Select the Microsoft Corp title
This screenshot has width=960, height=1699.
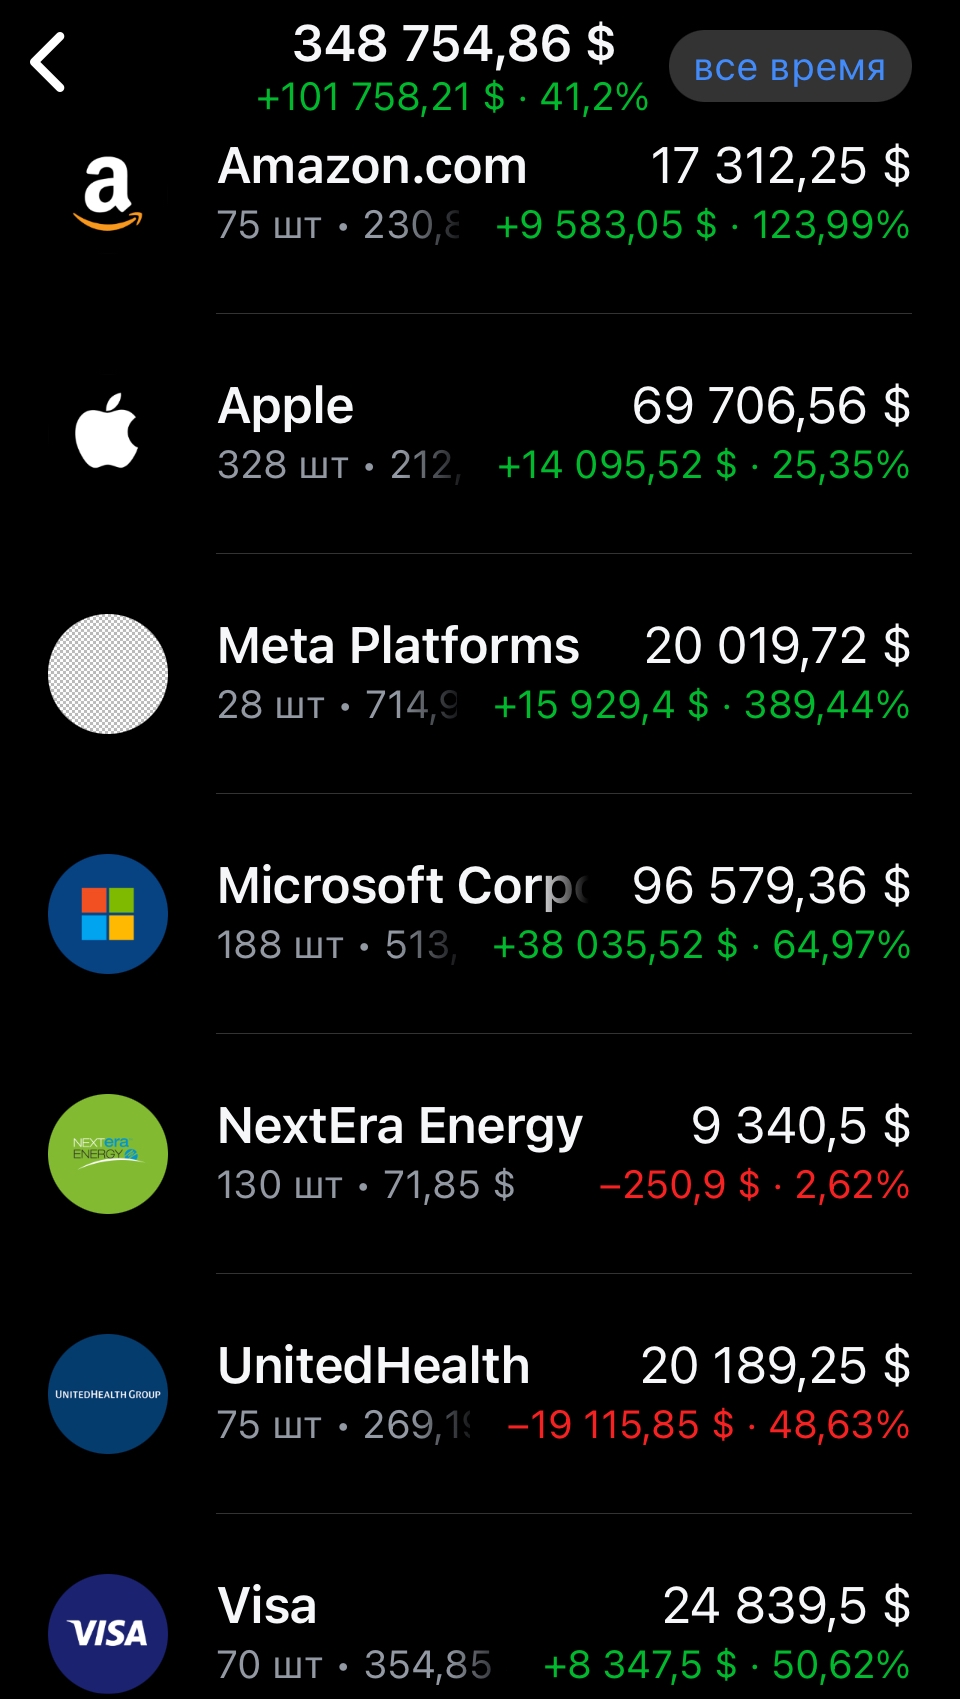405,888
